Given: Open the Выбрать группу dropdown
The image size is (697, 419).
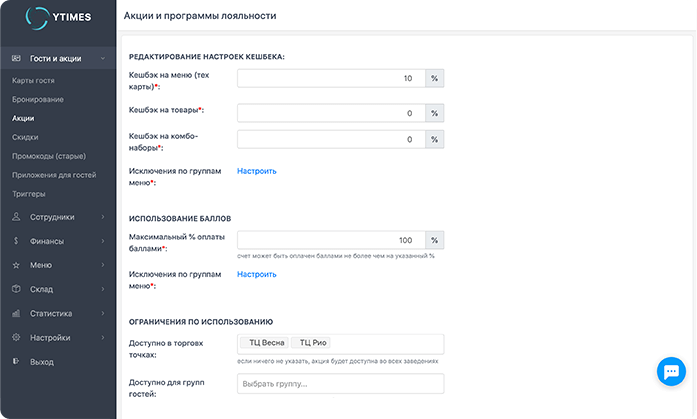Looking at the screenshot, I should click(340, 384).
